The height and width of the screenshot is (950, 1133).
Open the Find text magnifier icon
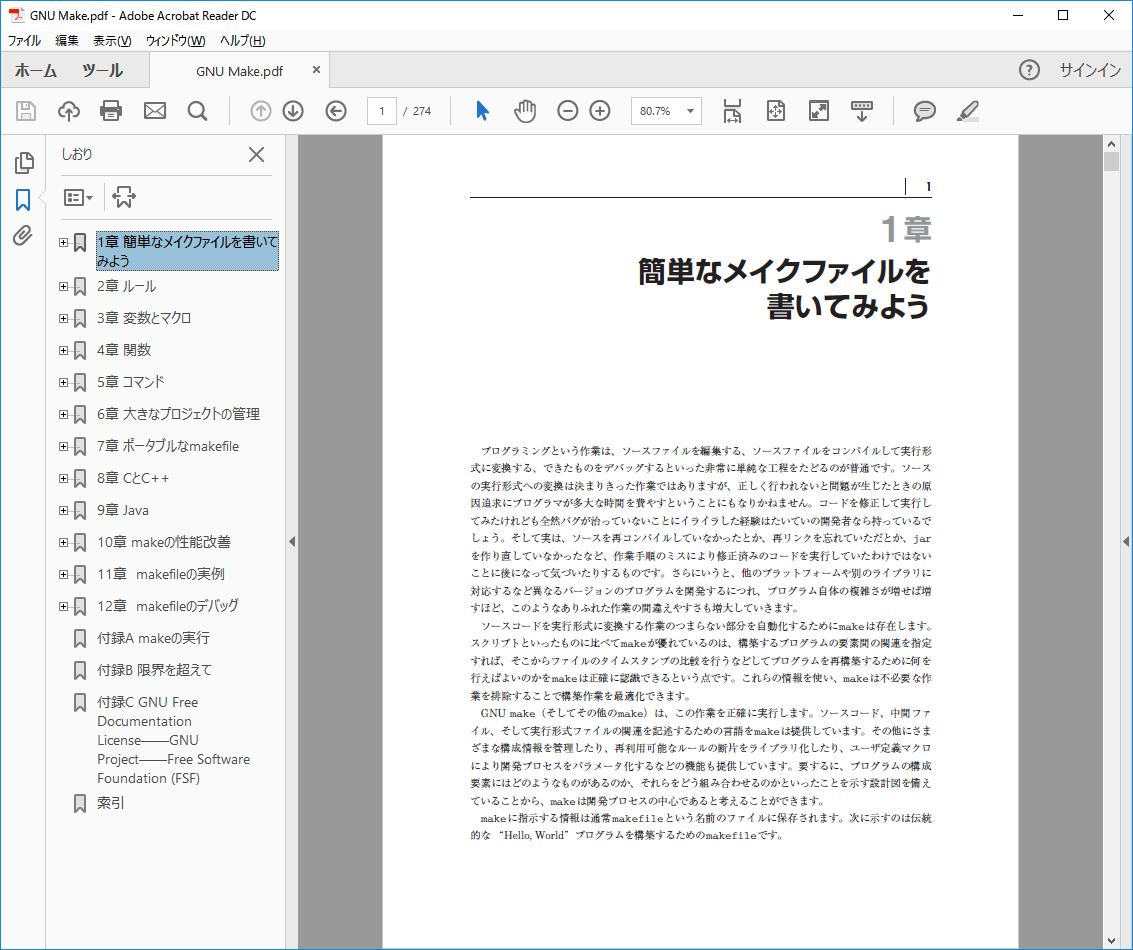[x=197, y=111]
